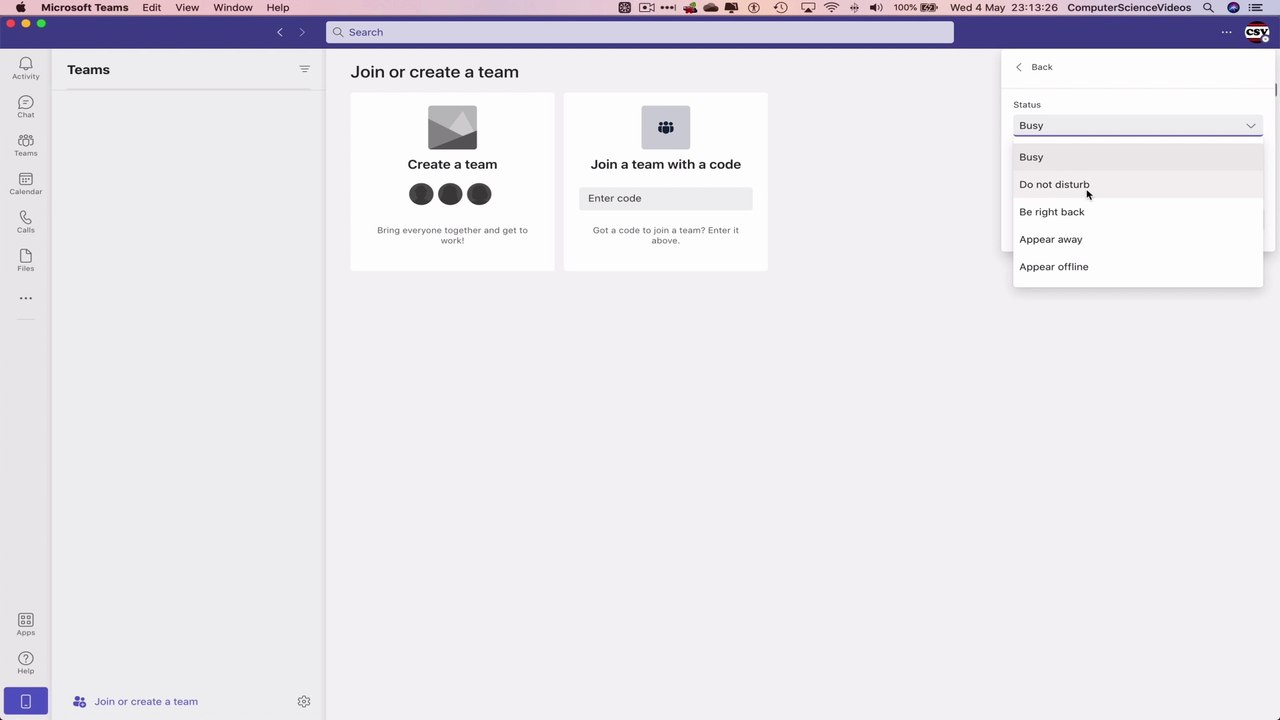Open Help in the sidebar
This screenshot has height=720, width=1280.
(x=26, y=662)
